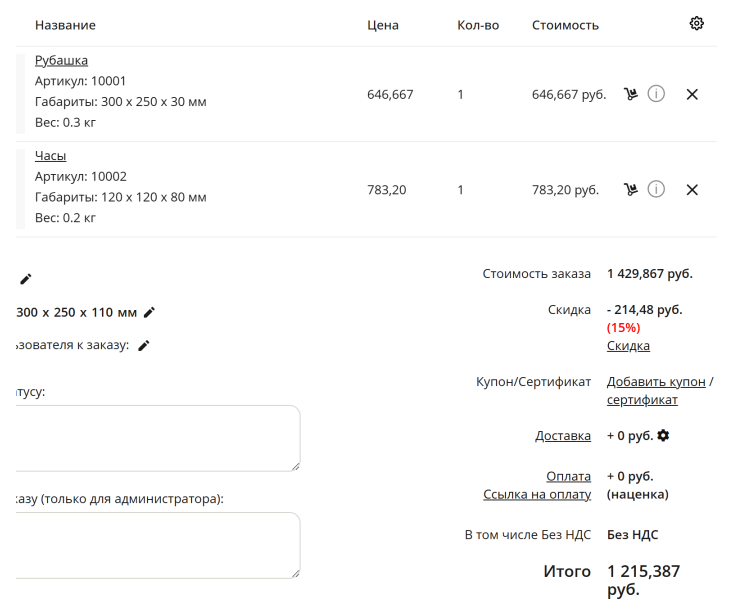Edit user comment to order pencil icon
This screenshot has height=615, width=740.
pos(144,345)
